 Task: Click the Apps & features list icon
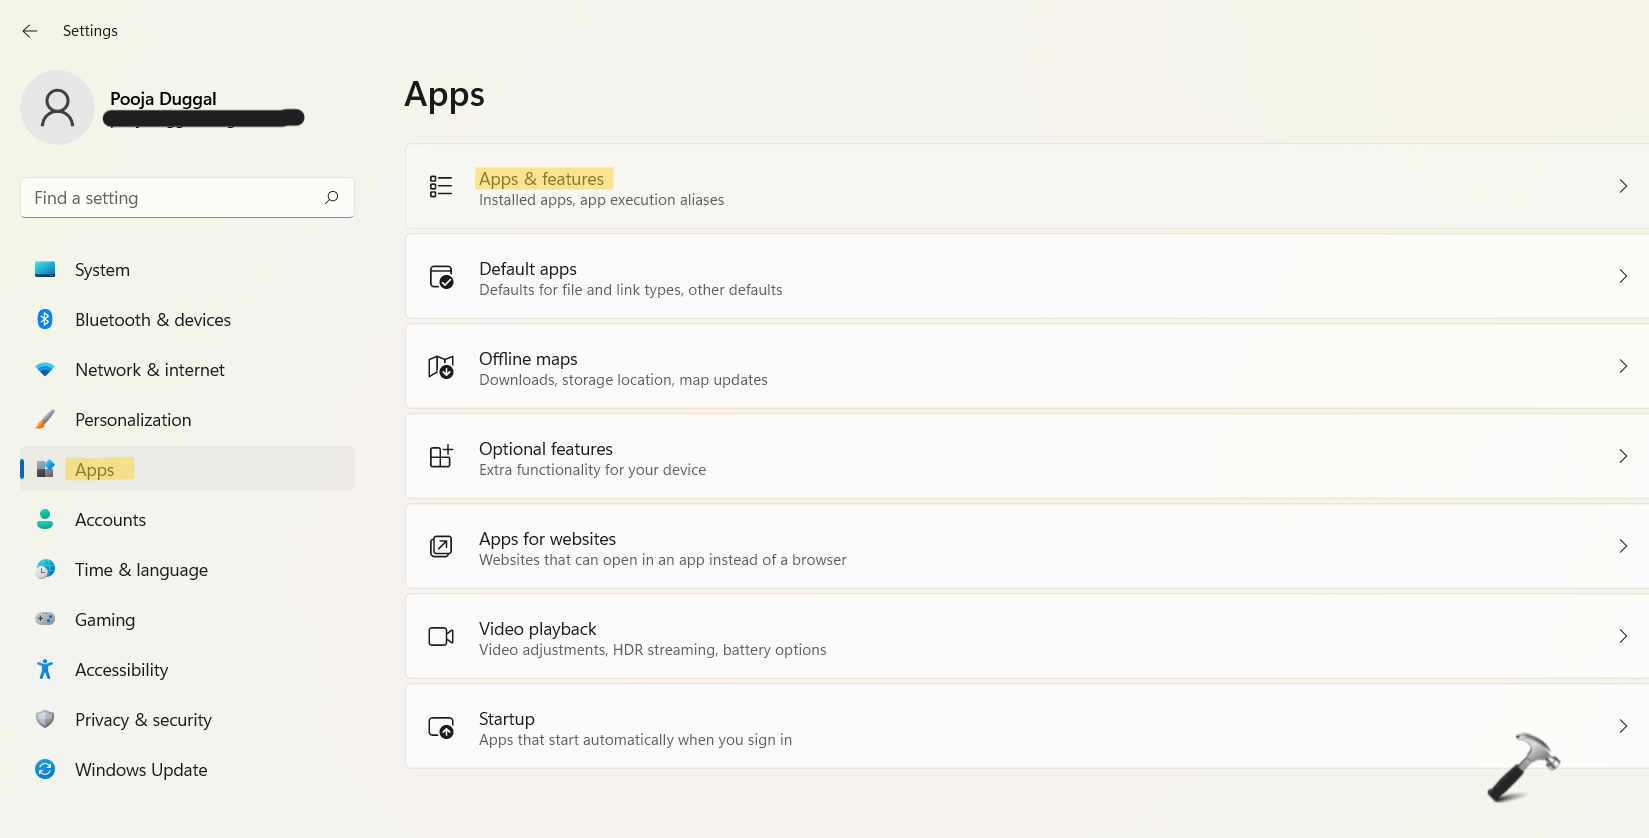(441, 187)
